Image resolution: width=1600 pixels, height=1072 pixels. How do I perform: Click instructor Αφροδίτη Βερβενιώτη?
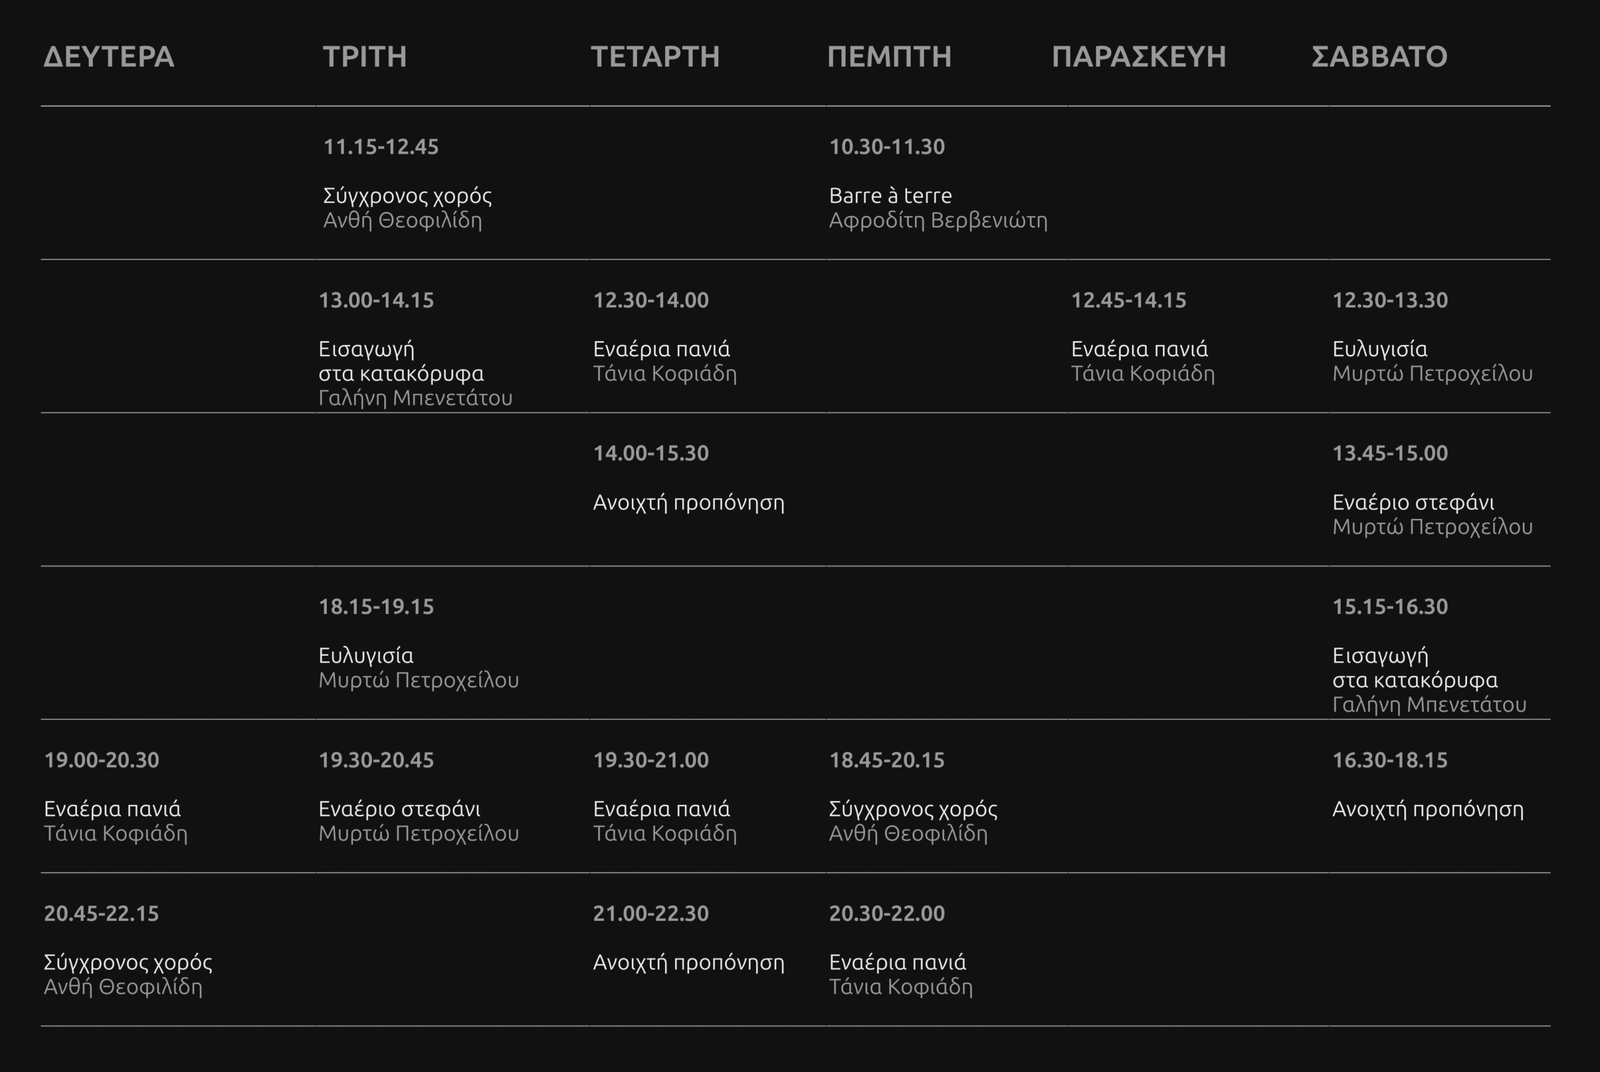click(x=938, y=221)
